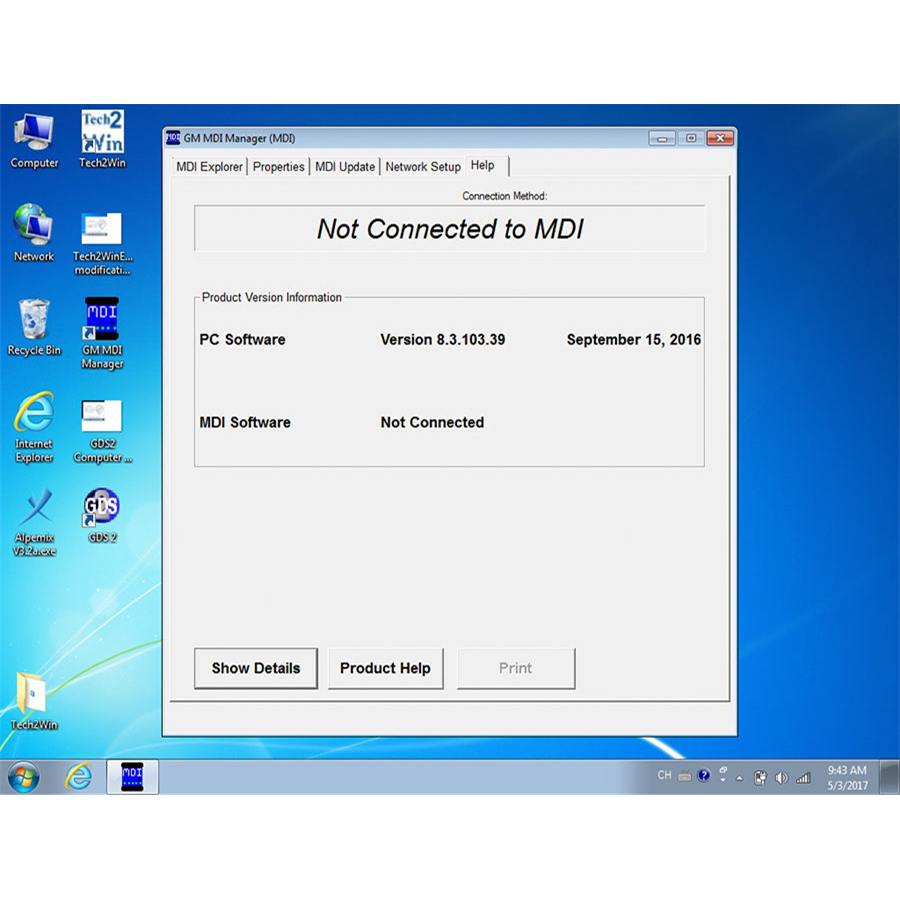Image resolution: width=900 pixels, height=900 pixels.
Task: Open the volume speaker icon
Action: point(781,778)
